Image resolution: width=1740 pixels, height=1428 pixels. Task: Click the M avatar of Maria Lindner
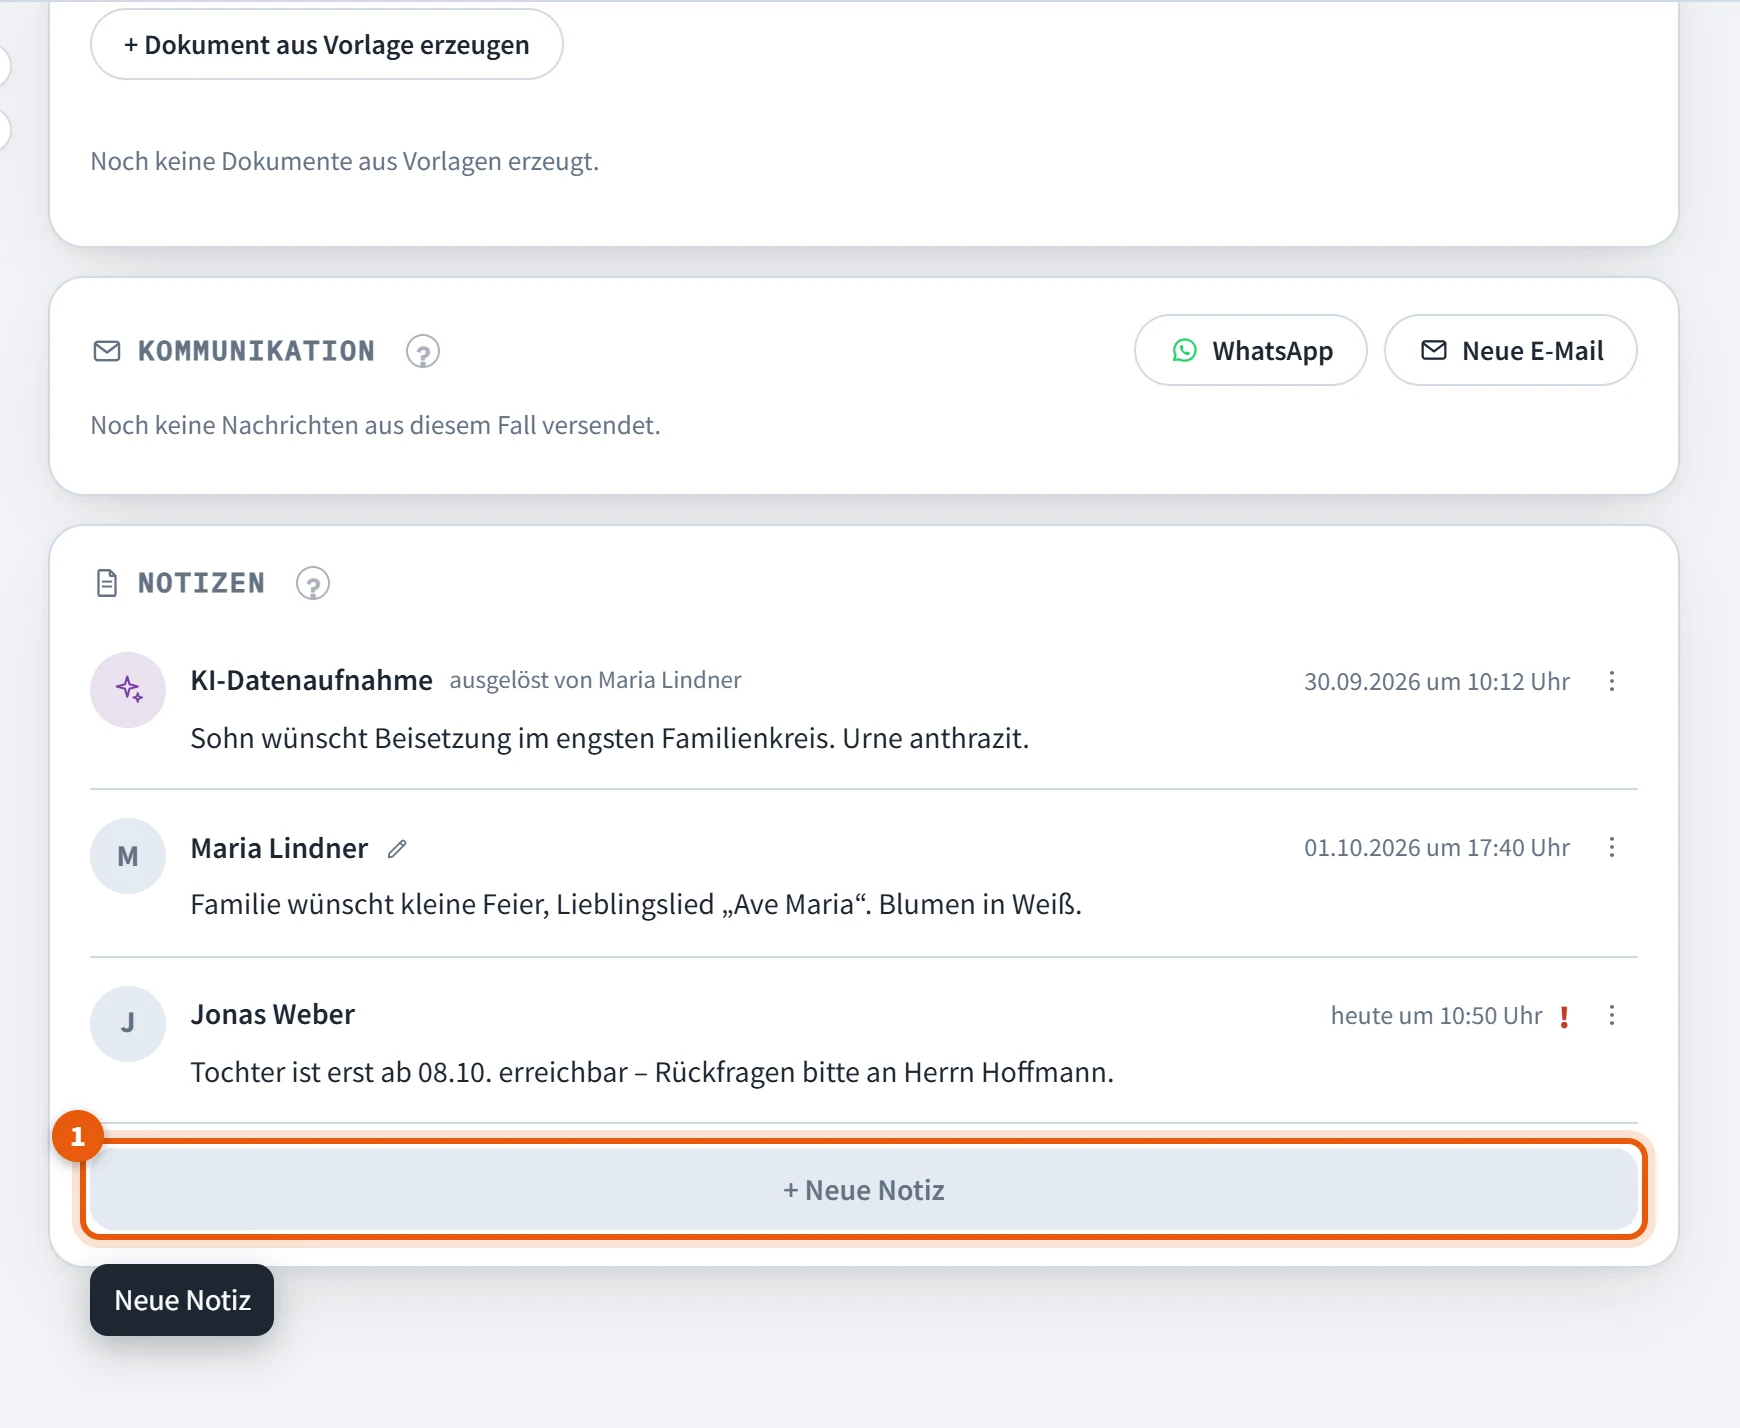tap(128, 856)
